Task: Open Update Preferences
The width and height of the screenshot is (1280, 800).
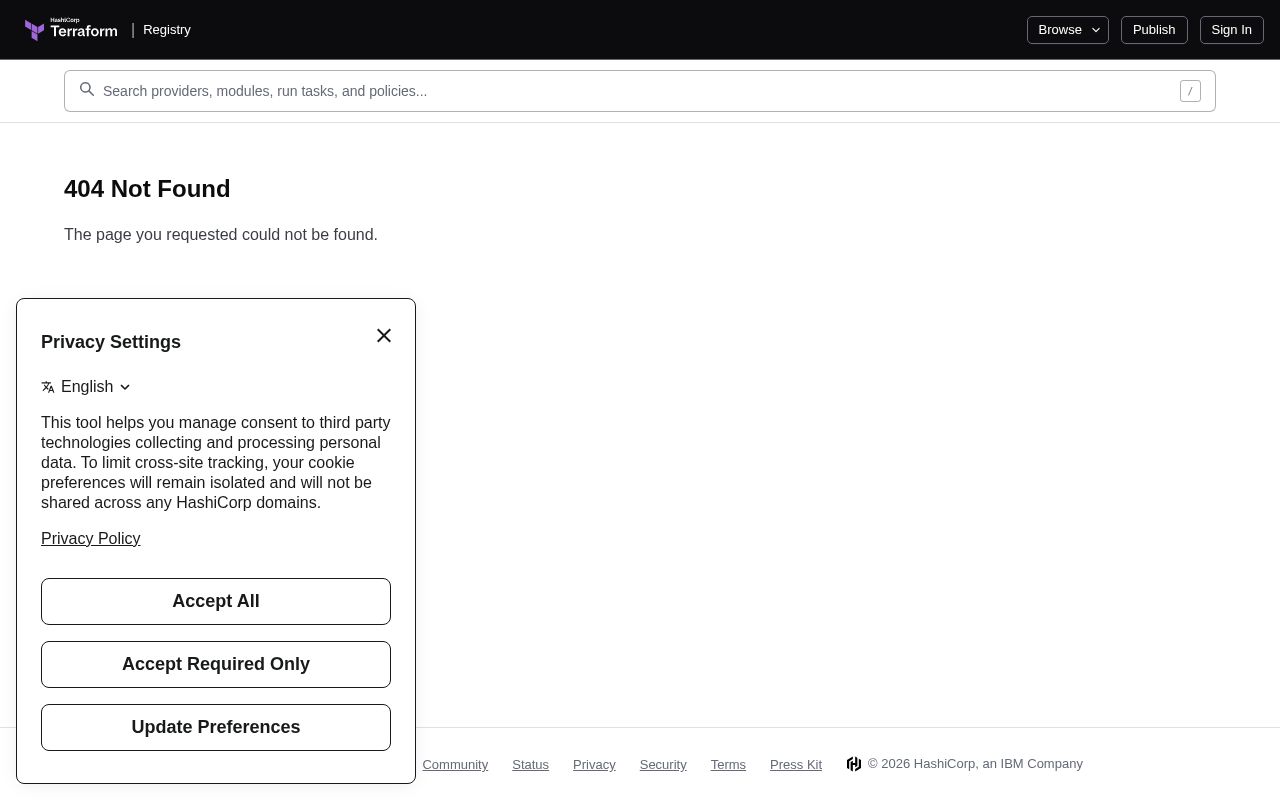Action: (x=216, y=727)
